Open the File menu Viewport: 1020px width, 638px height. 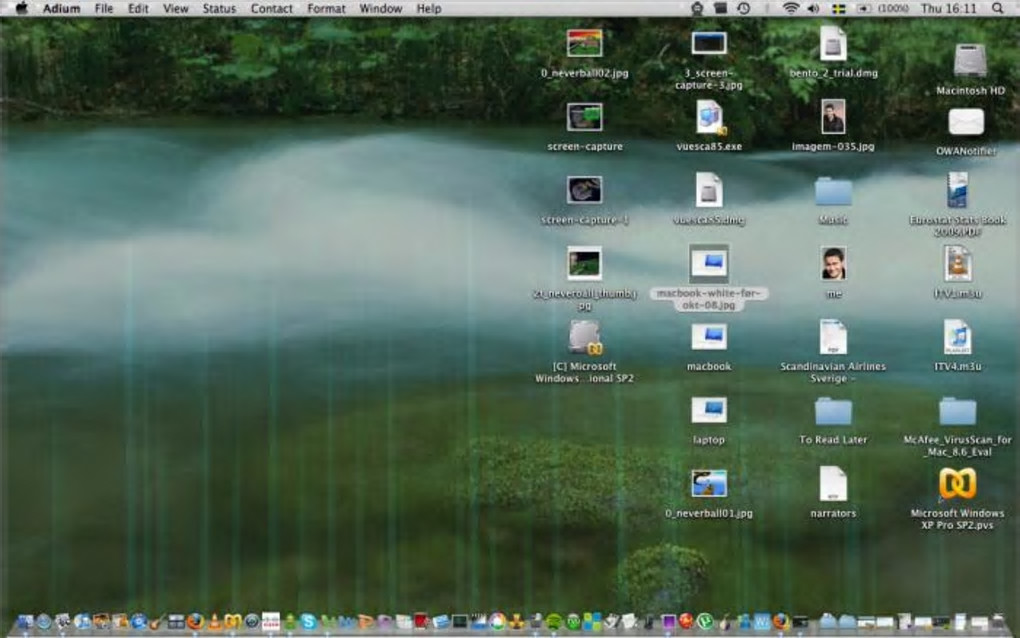coord(103,8)
